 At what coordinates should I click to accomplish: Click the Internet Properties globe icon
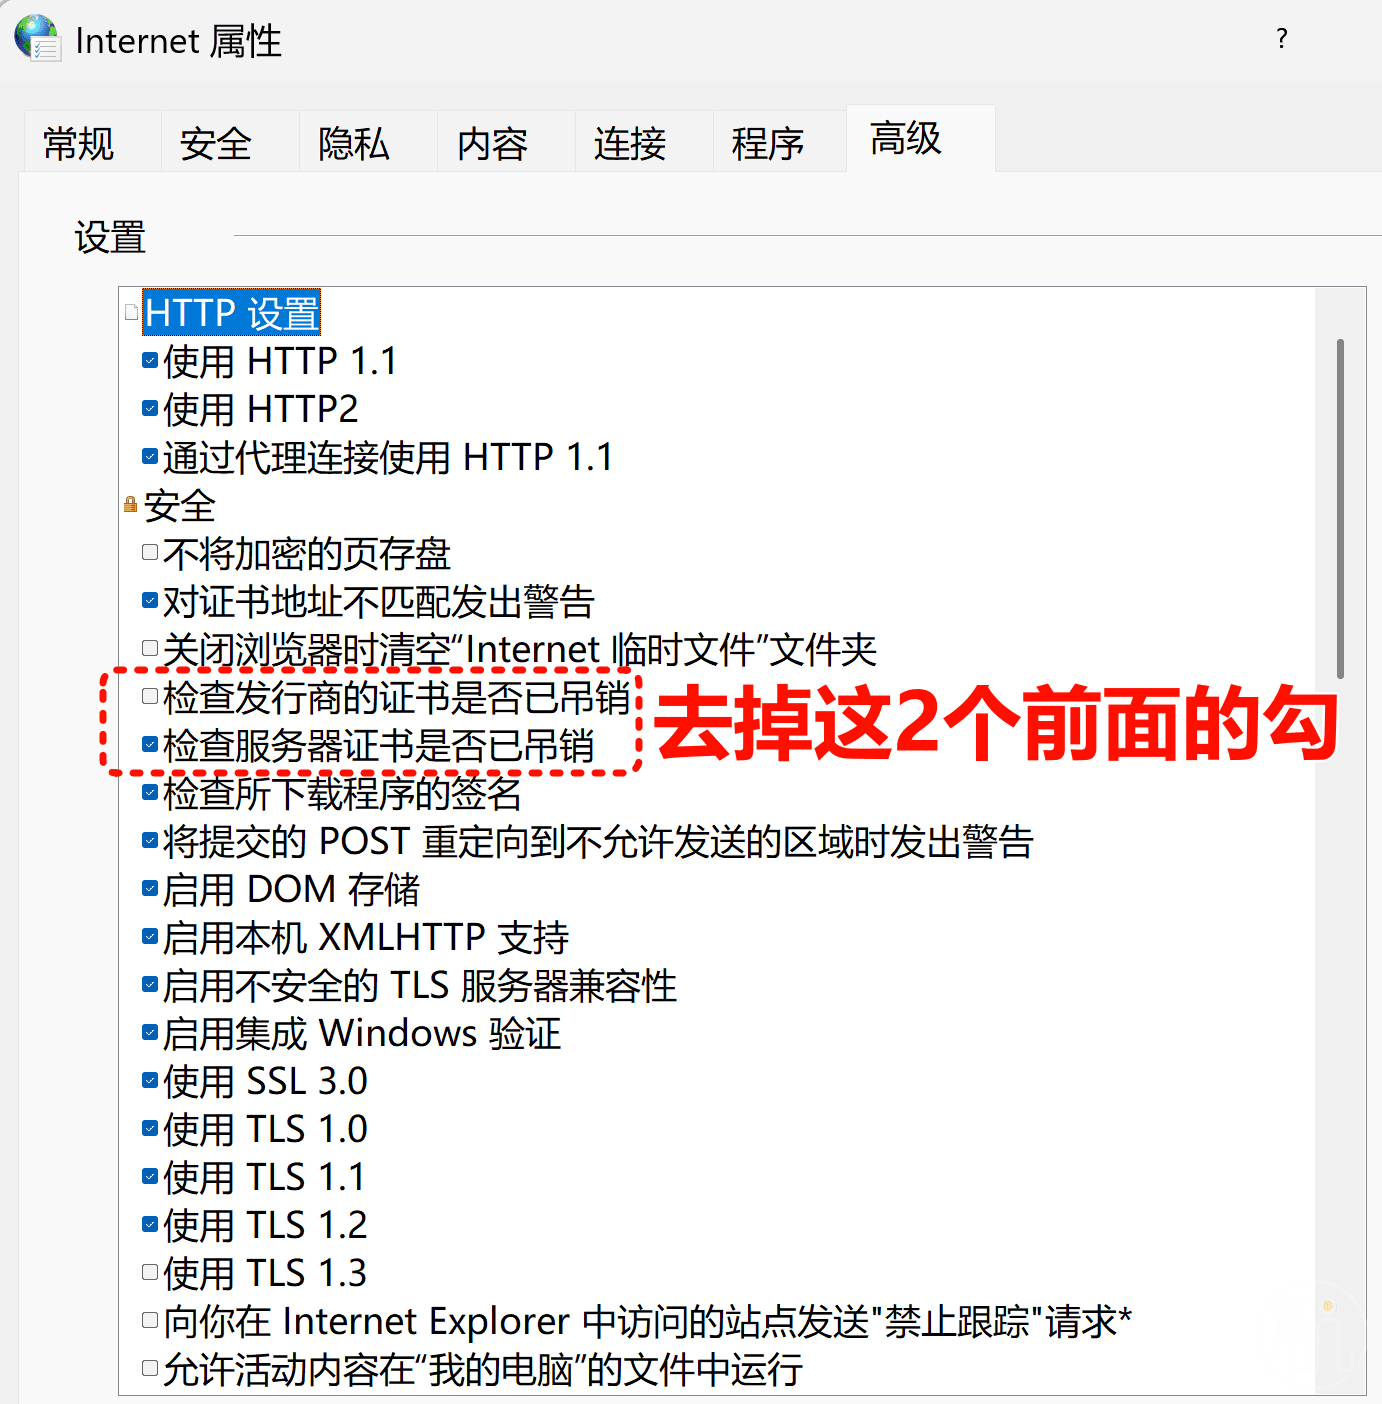click(x=37, y=38)
